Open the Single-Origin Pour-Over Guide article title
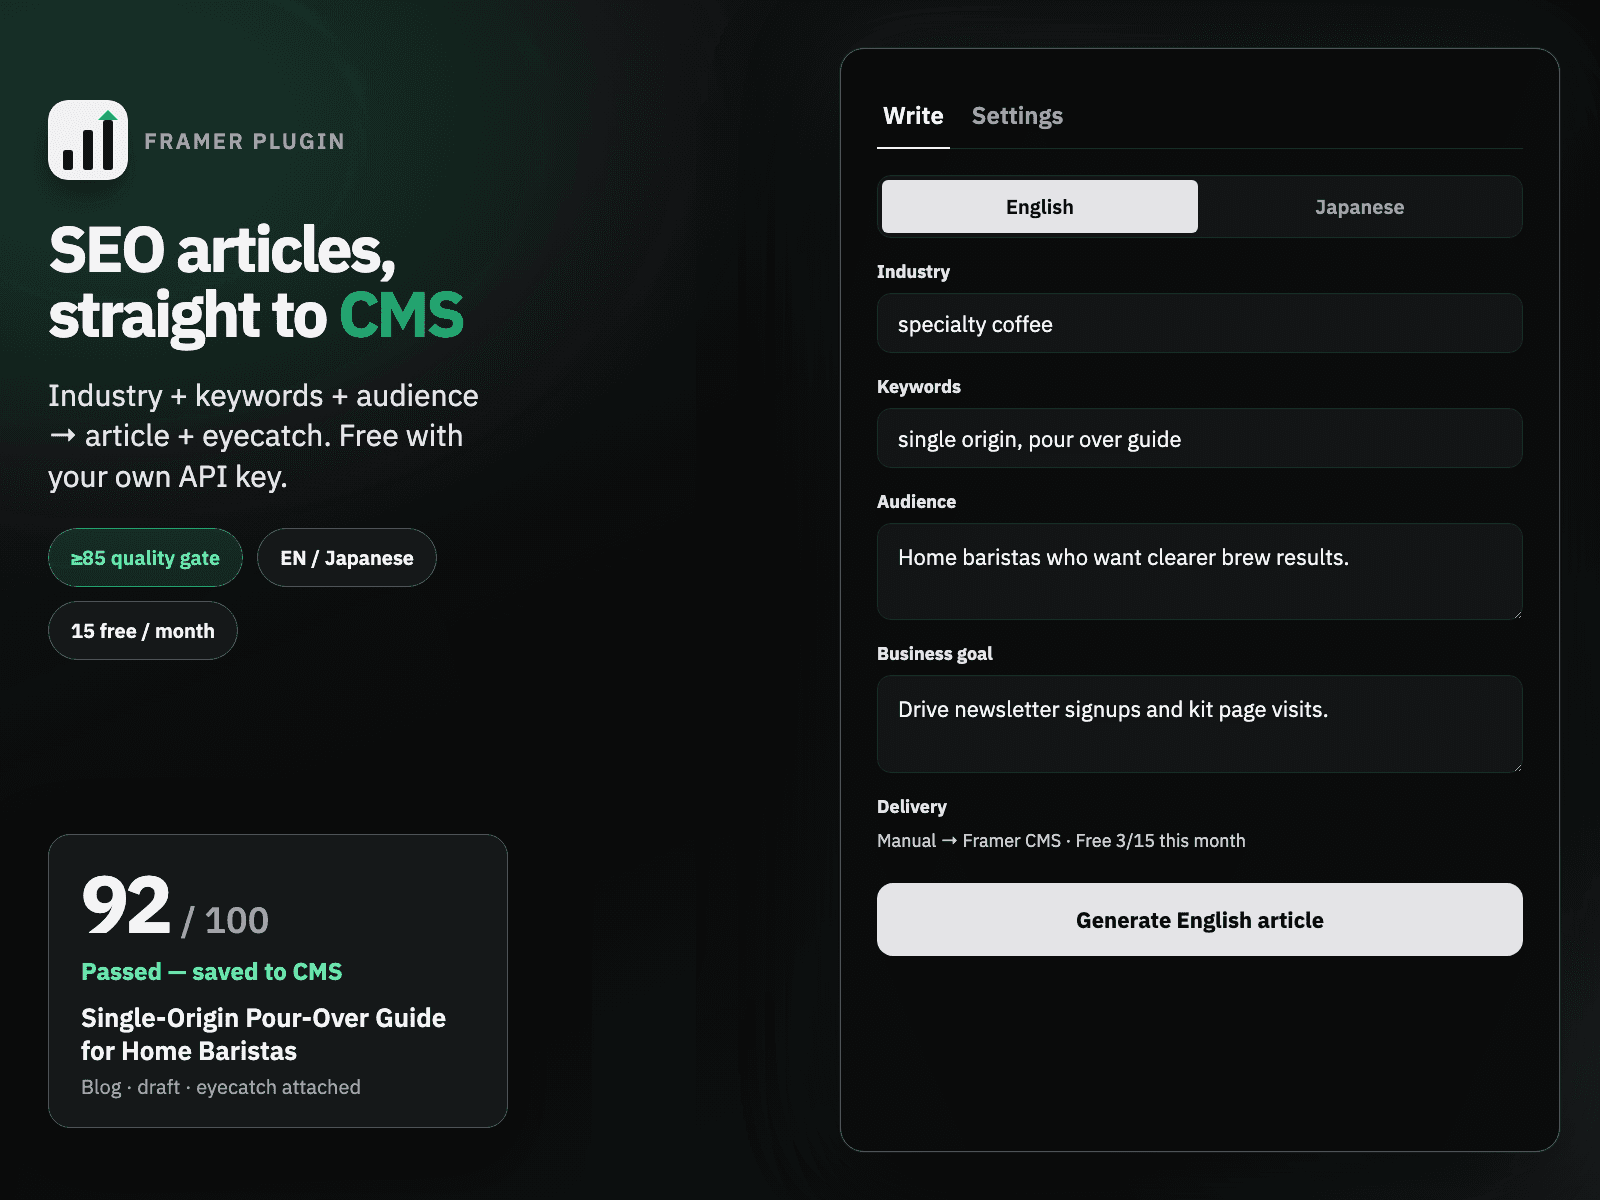Screen dimensions: 1600x1200 tap(264, 1034)
